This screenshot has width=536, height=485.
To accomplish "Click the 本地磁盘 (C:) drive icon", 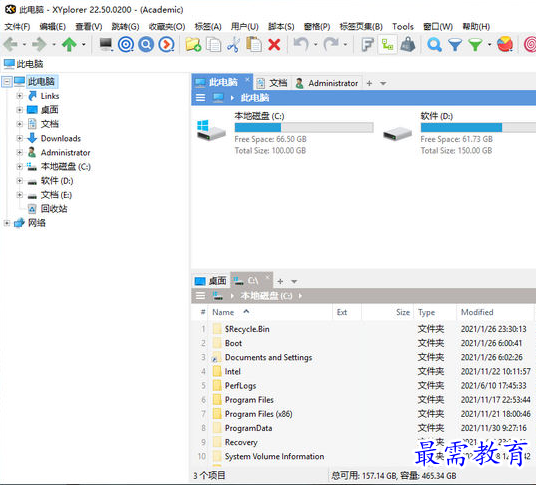I will coord(211,130).
